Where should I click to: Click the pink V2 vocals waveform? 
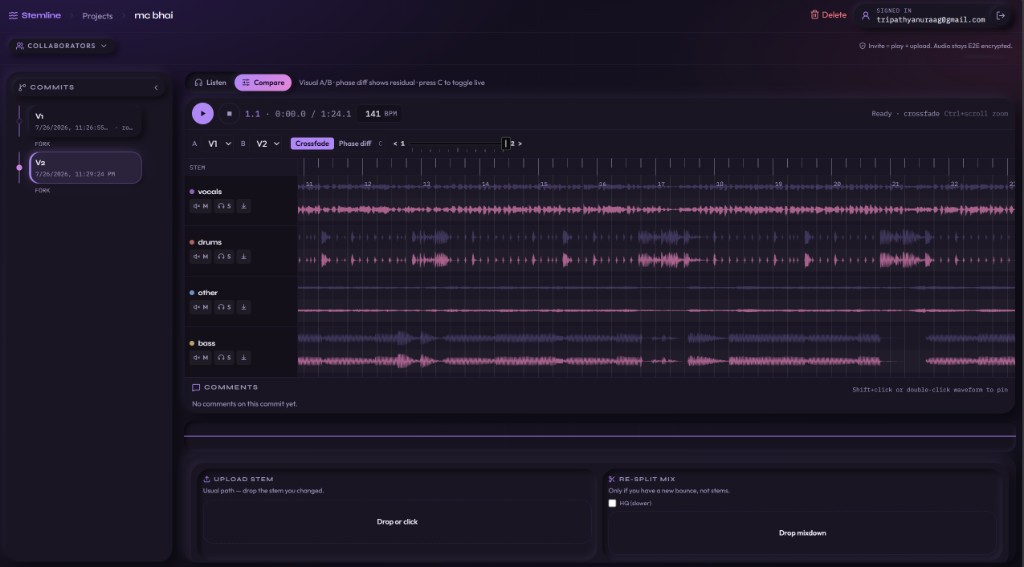(x=656, y=210)
